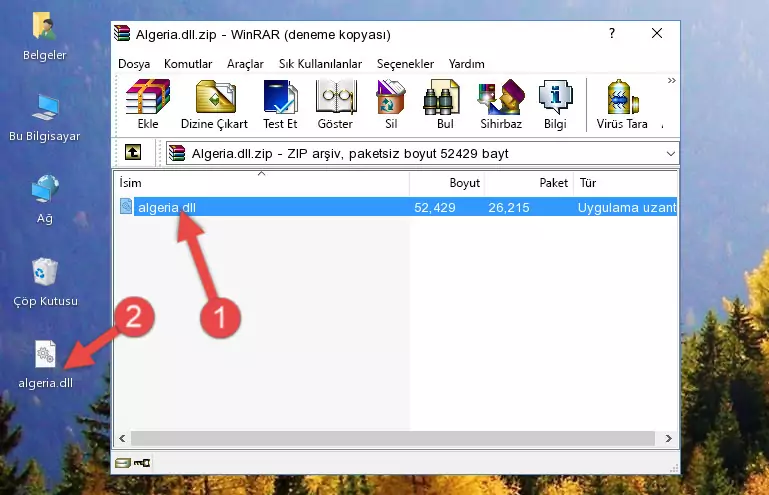The image size is (769, 495).
Task: Click the Dizine Çıkart extract icon
Action: [x=214, y=104]
